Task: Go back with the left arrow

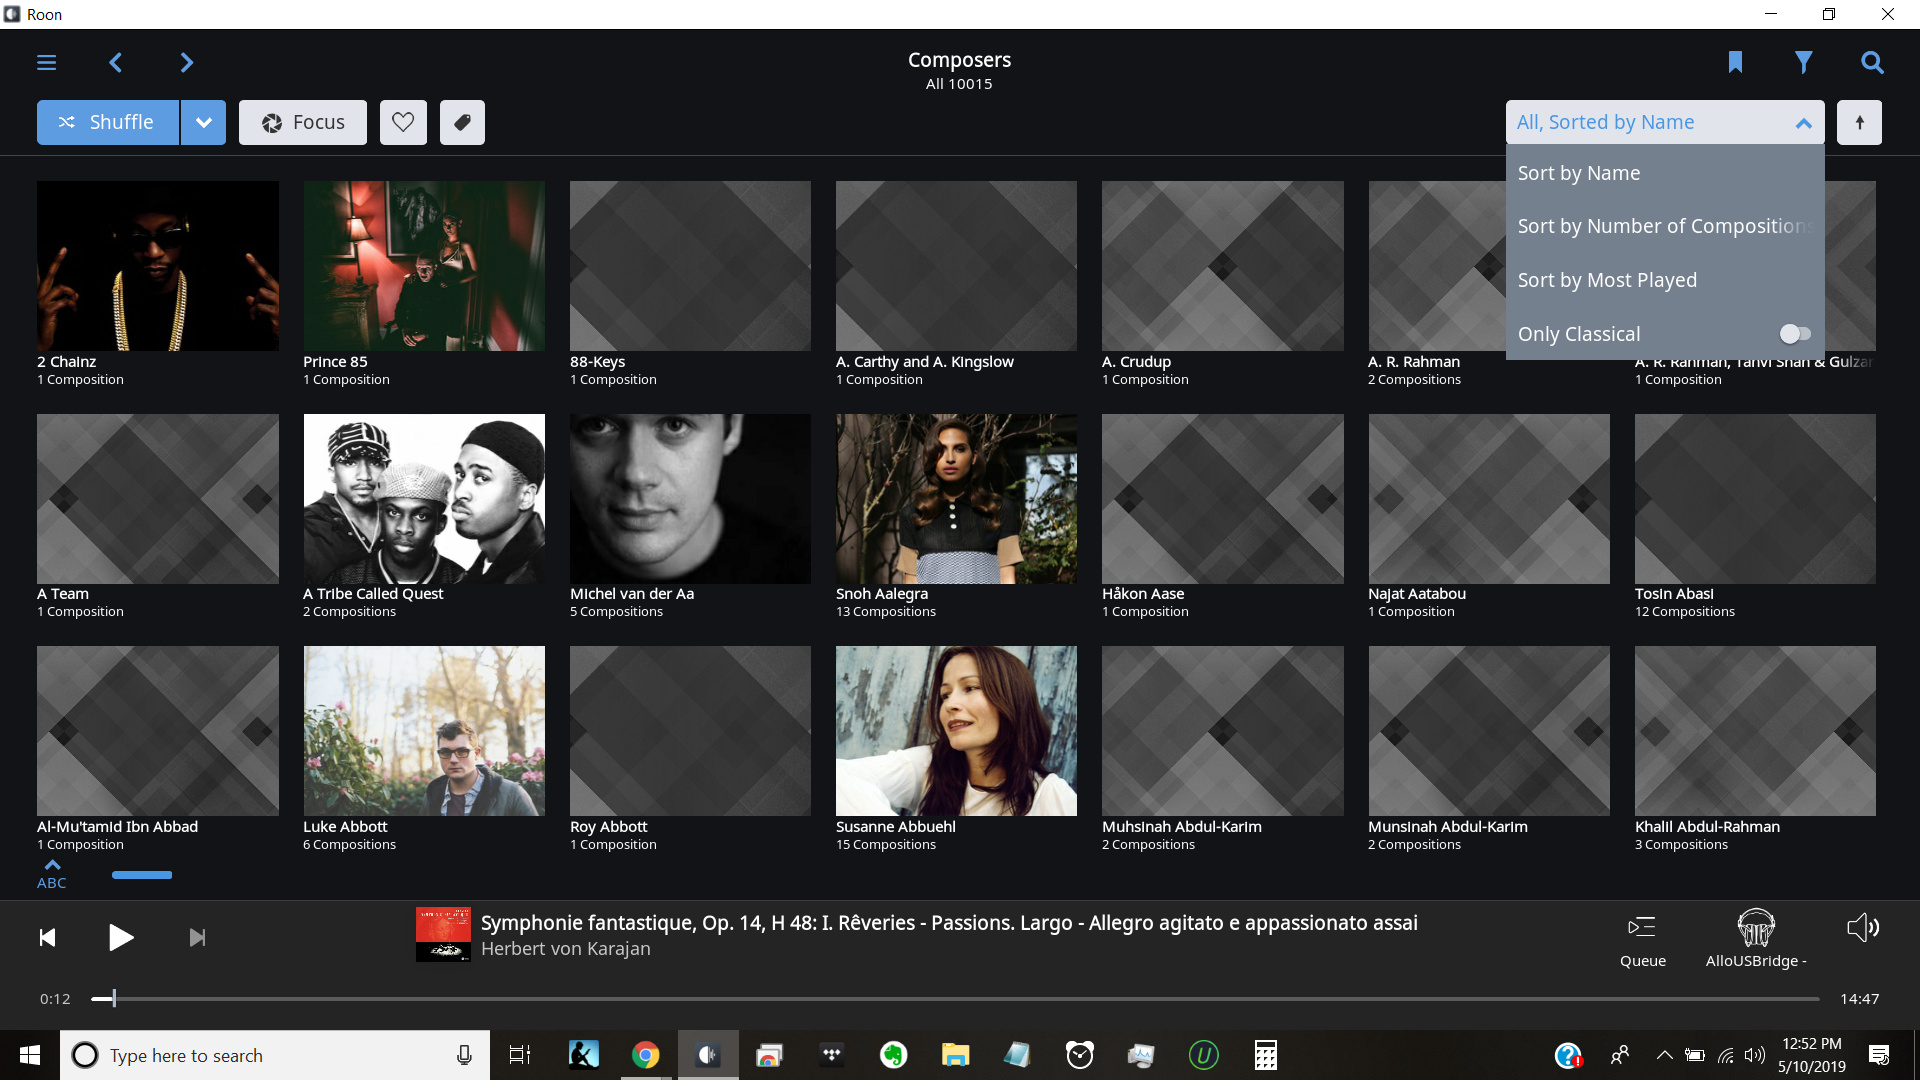Action: [x=116, y=63]
